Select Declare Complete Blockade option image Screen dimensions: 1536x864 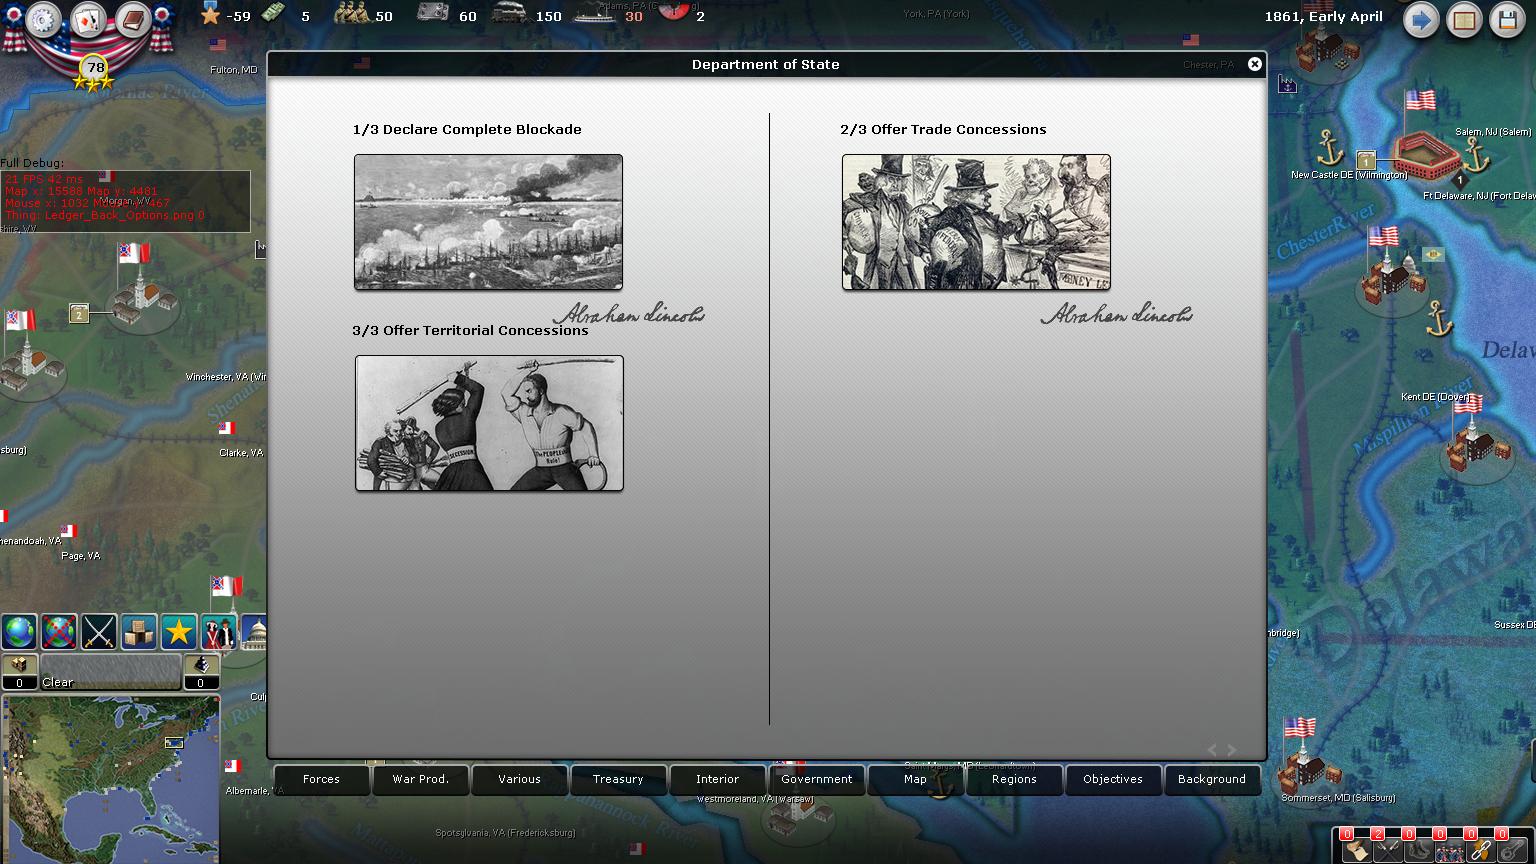(x=488, y=222)
